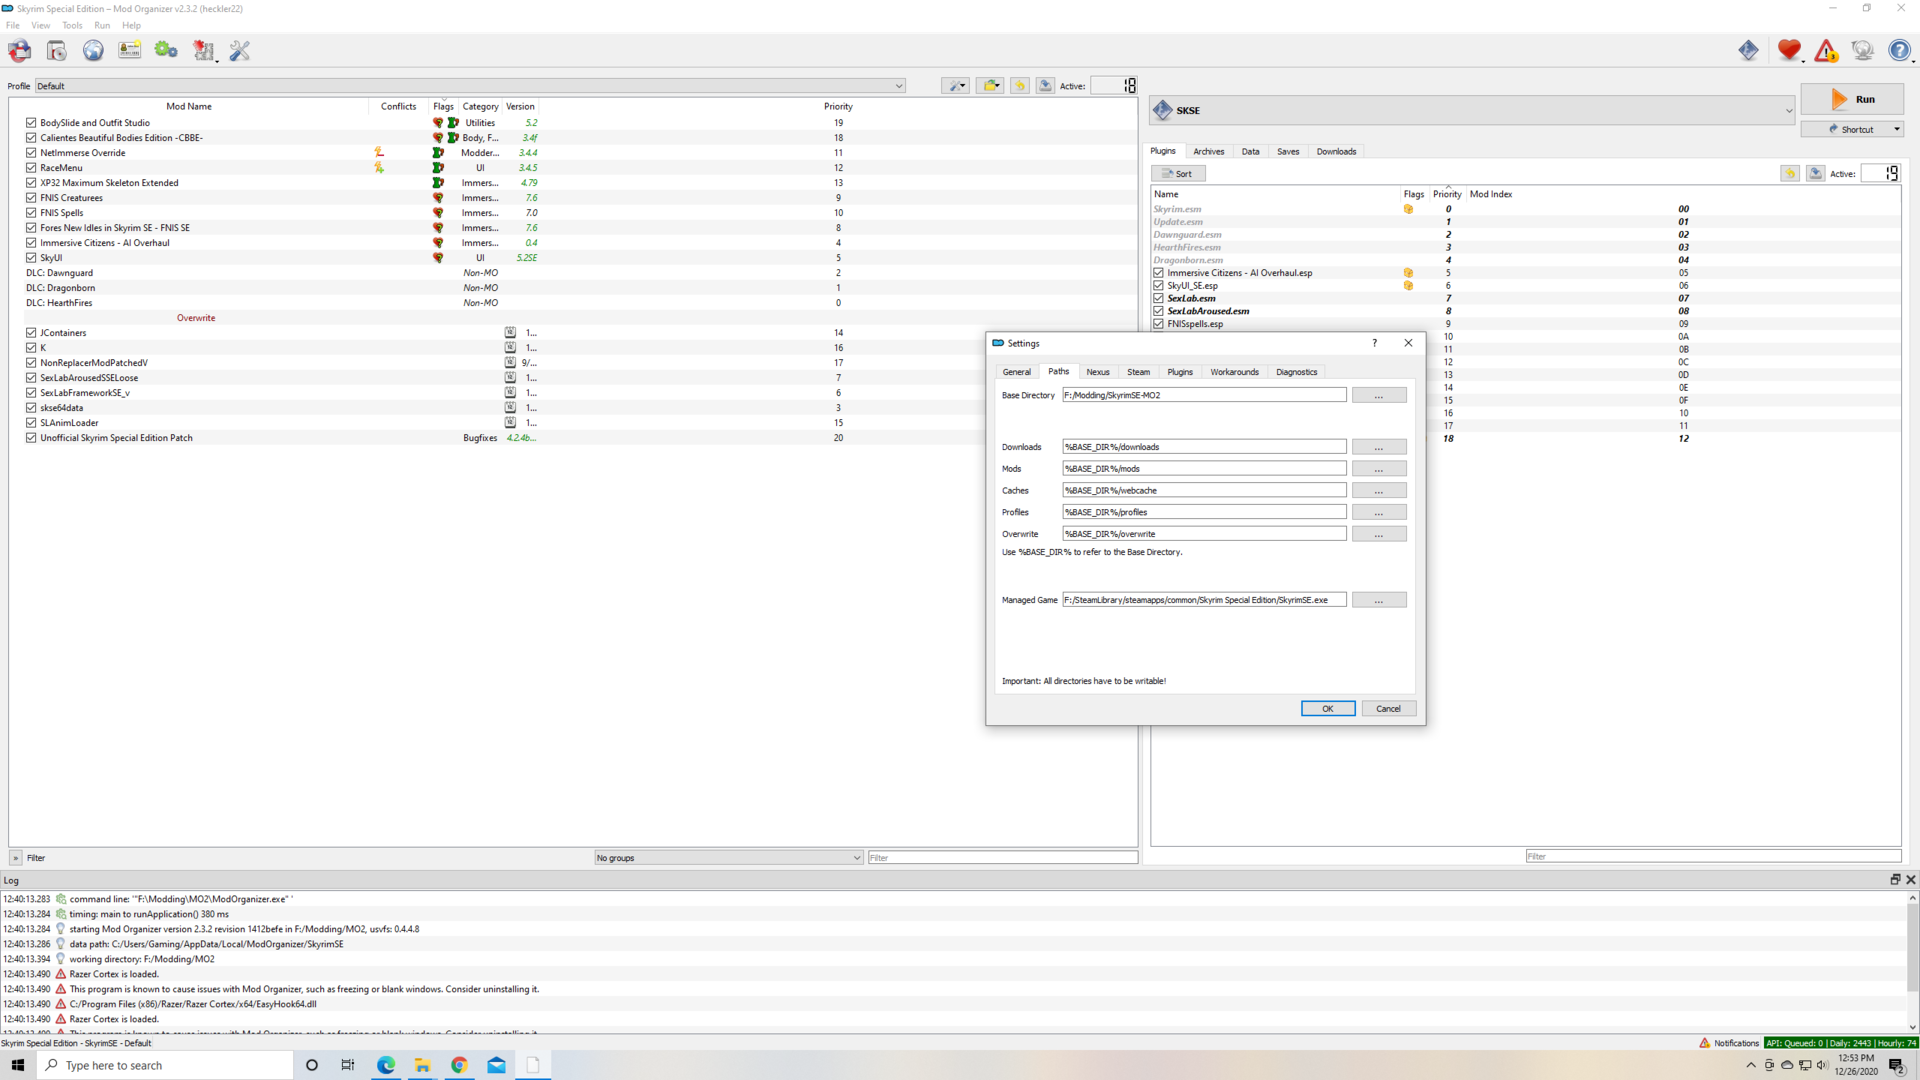Open Task View on the taskbar
Screen dimensions: 1920x1080
(x=348, y=1065)
